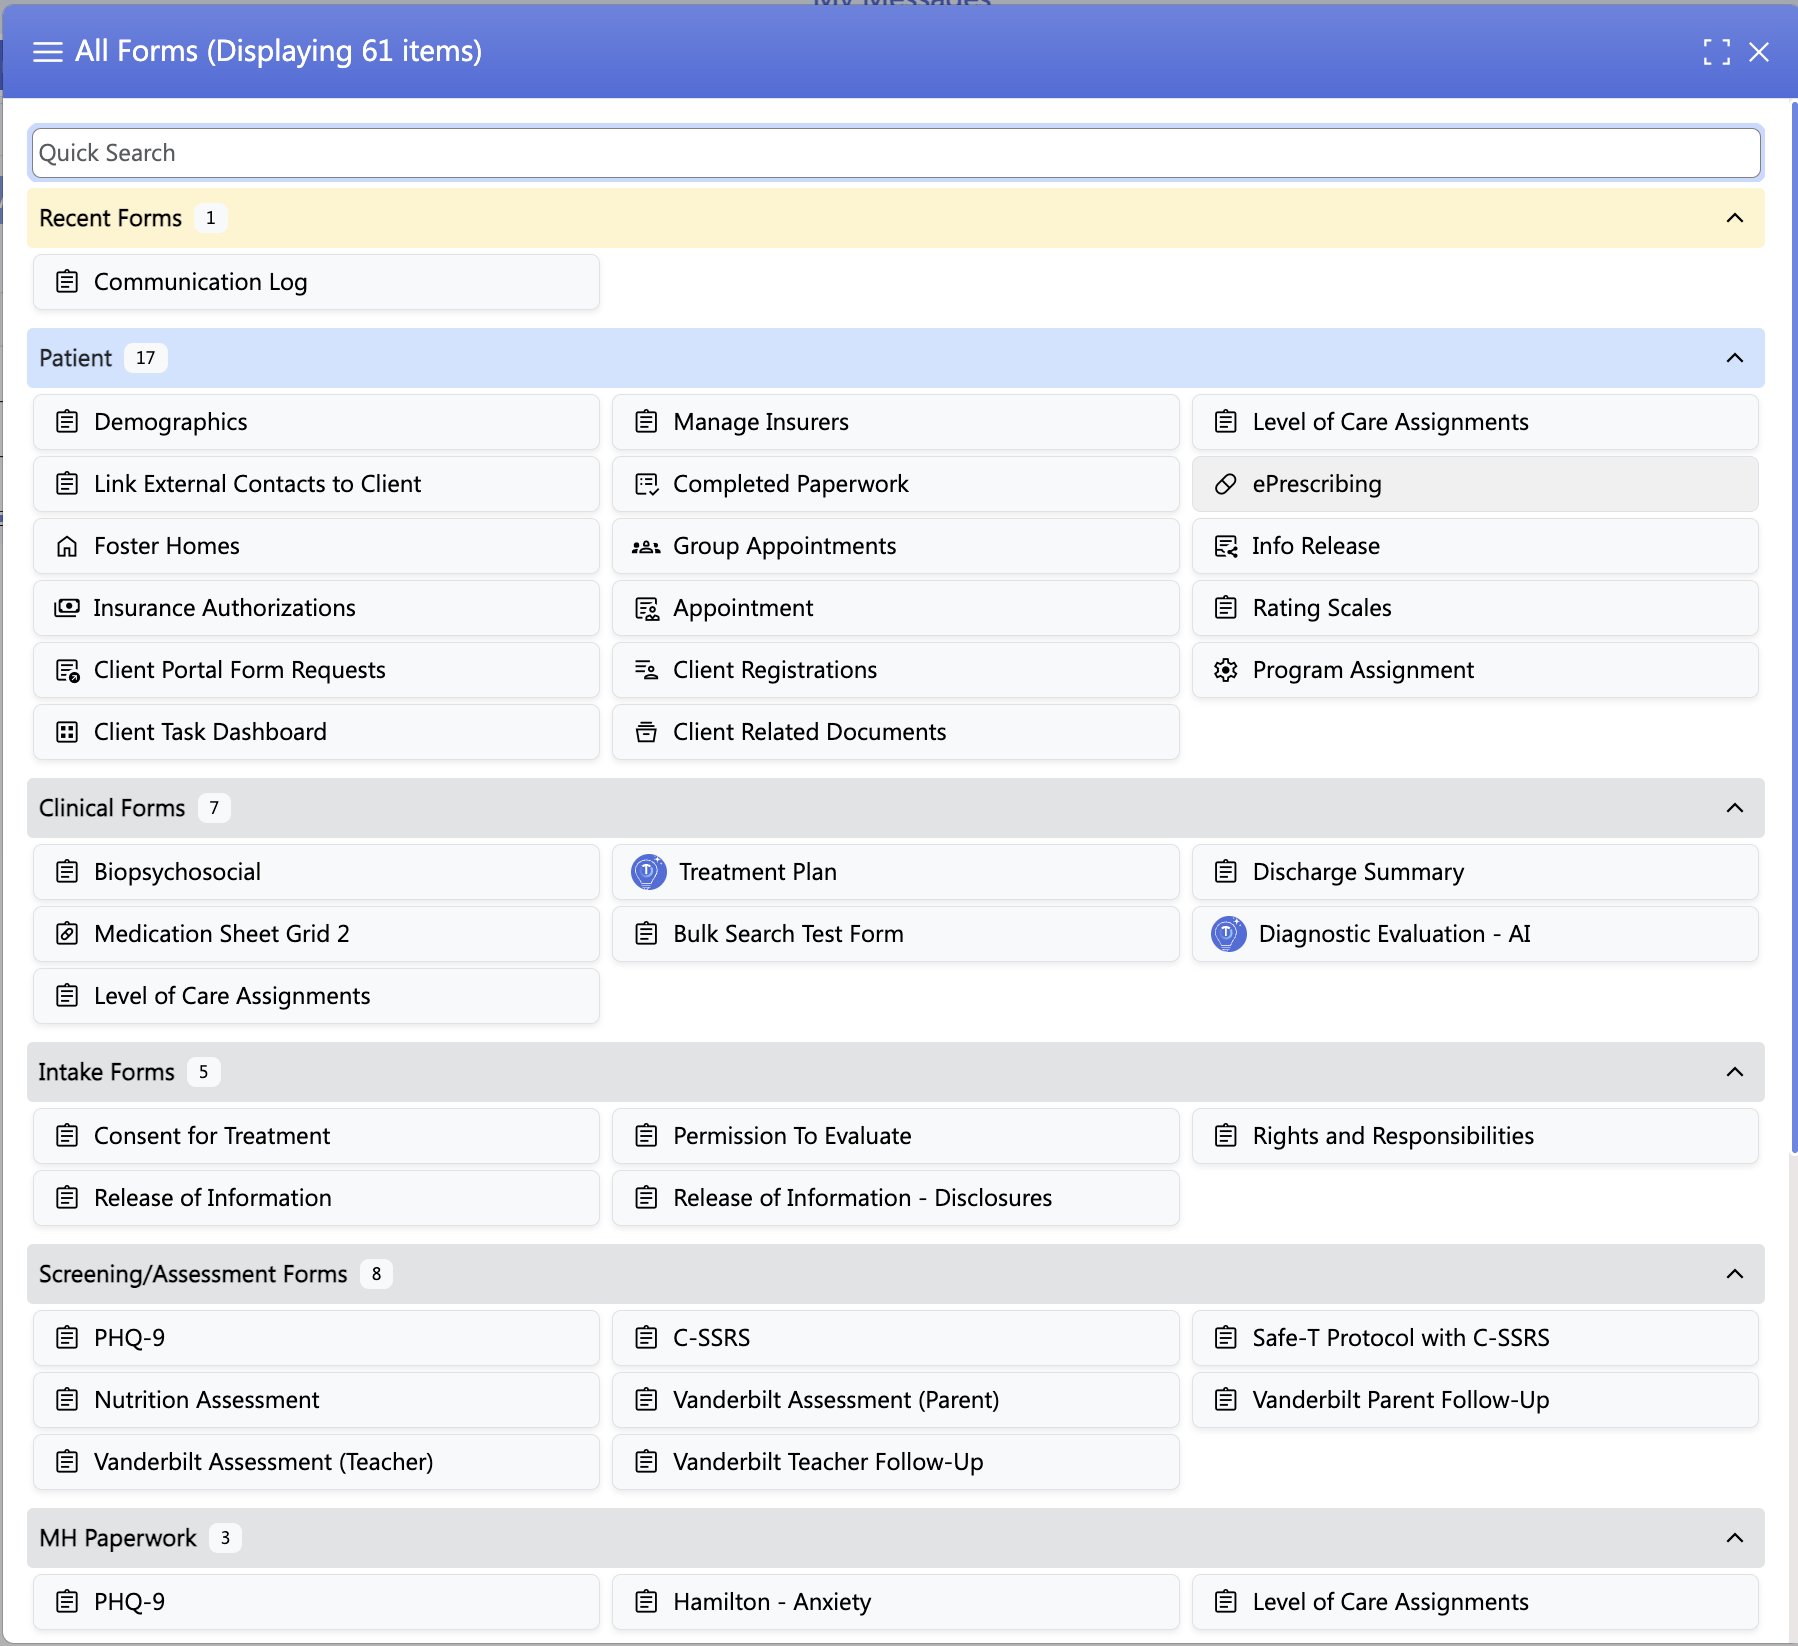Viewport: 1798px width, 1646px height.
Task: Collapse the Patient section
Action: tap(1735, 358)
